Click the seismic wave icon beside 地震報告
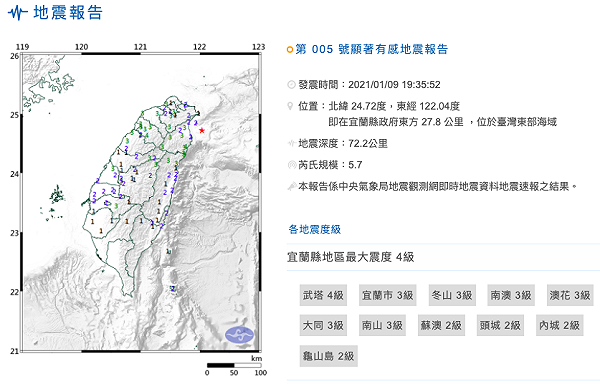Image resolution: width=600 pixels, height=384 pixels. pyautogui.click(x=17, y=13)
